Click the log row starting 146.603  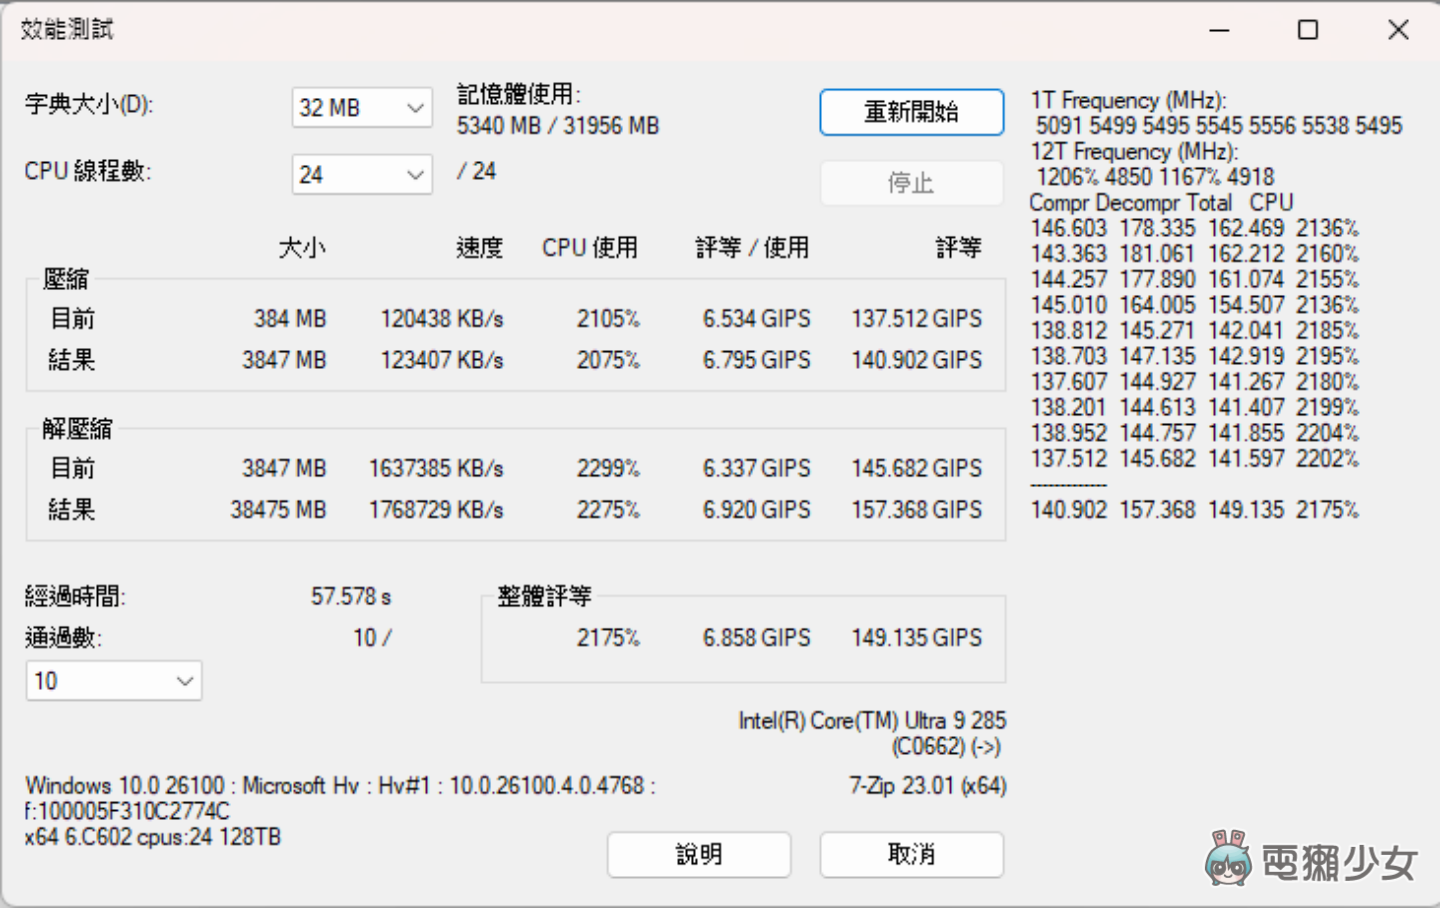click(1195, 229)
